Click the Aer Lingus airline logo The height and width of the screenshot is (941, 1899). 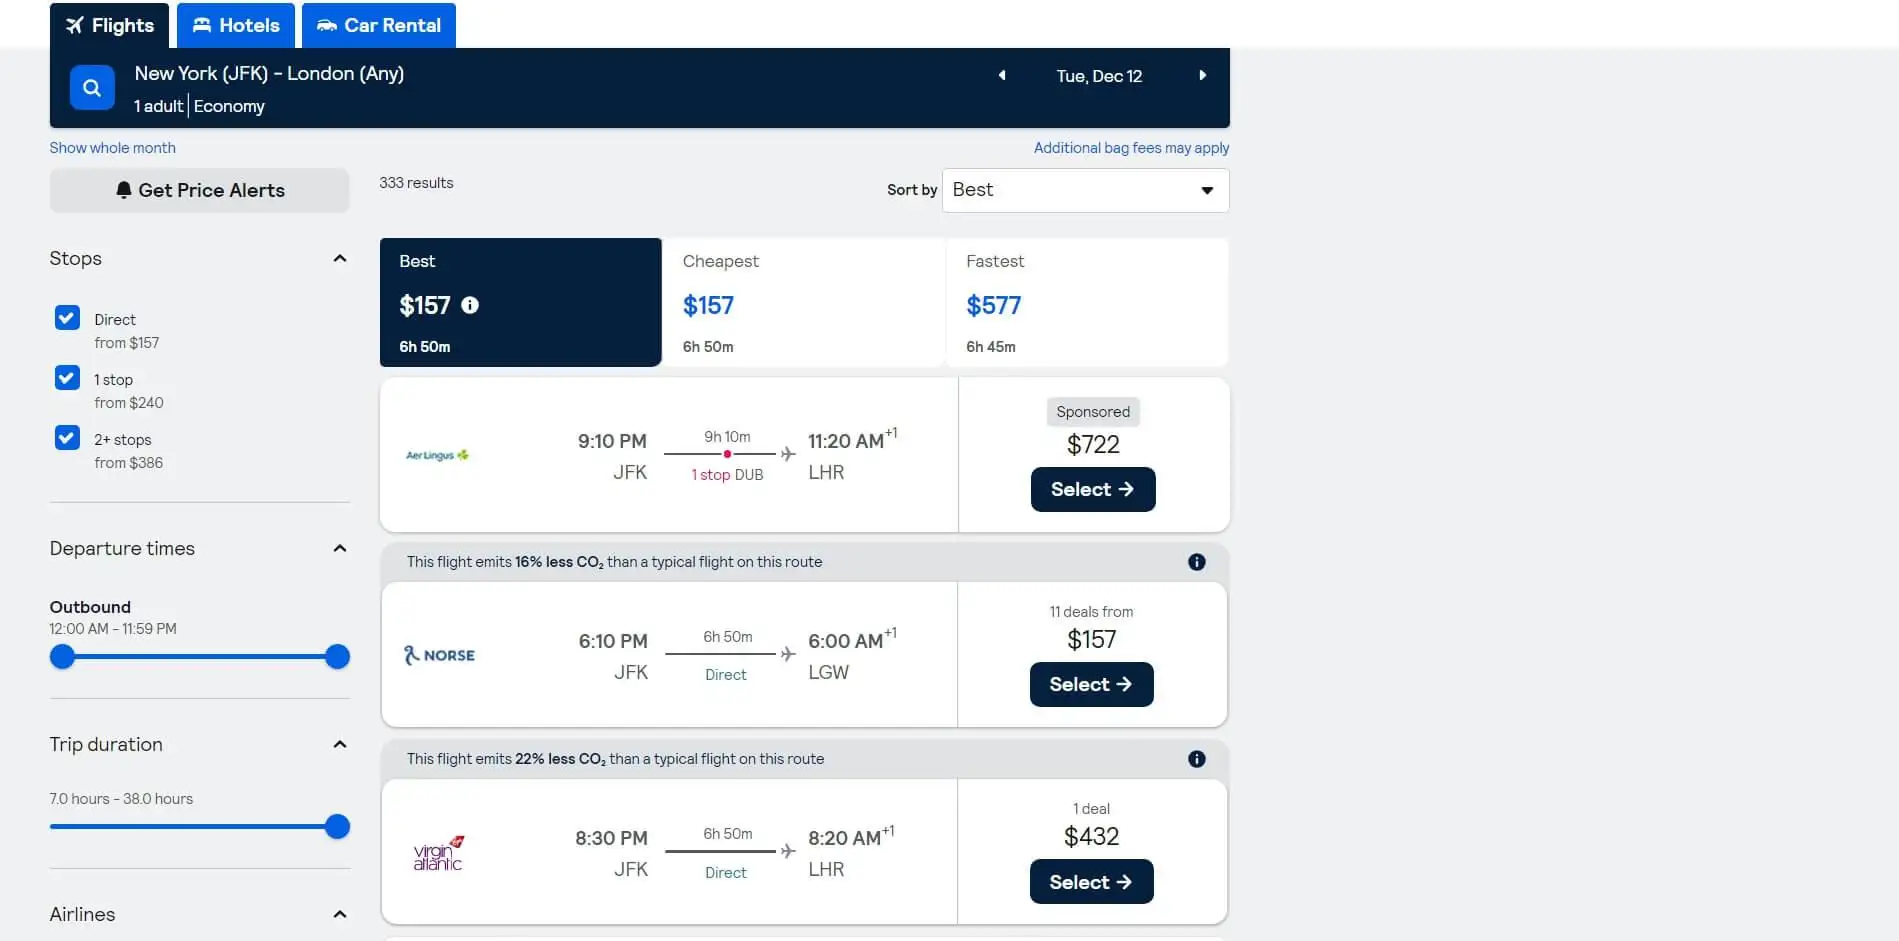[437, 455]
